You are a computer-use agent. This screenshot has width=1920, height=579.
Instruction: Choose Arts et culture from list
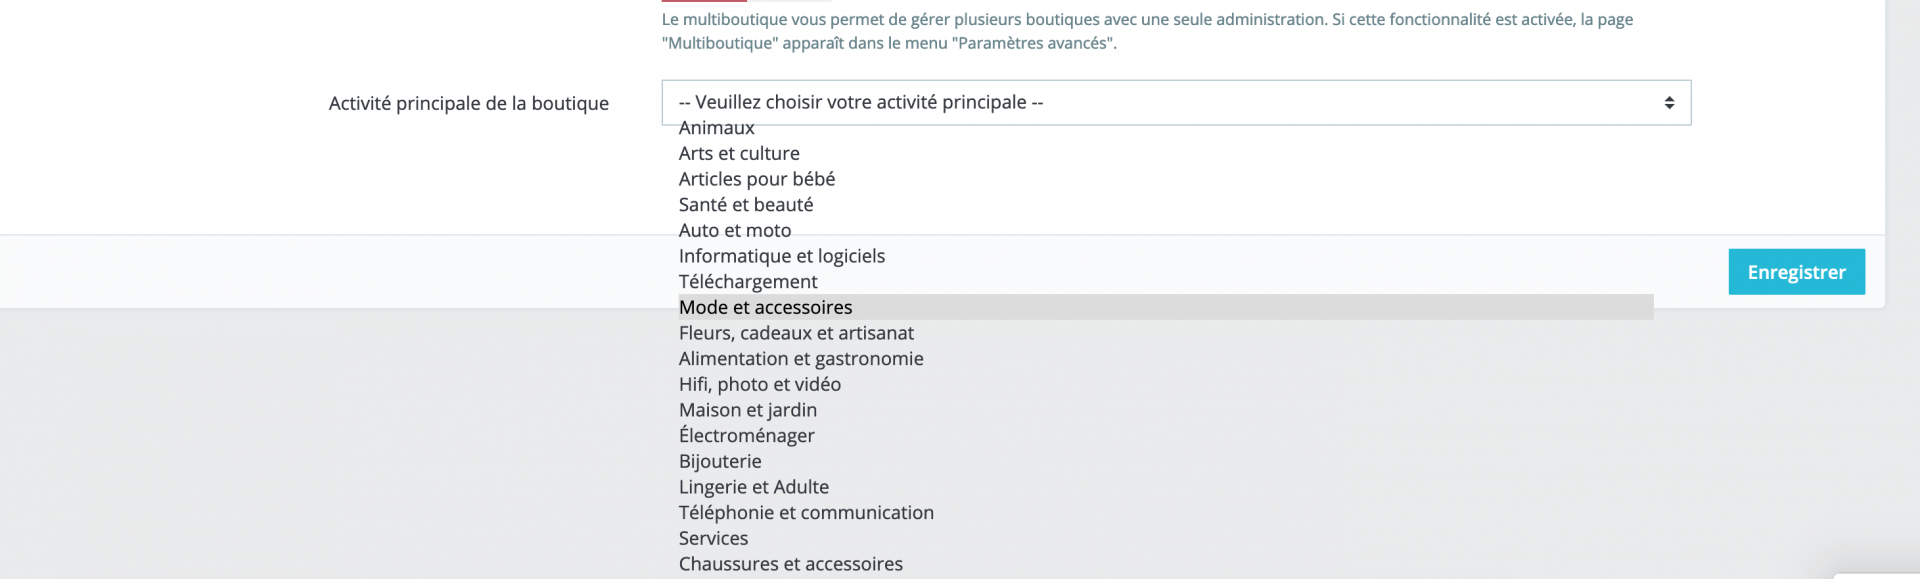pyautogui.click(x=739, y=154)
